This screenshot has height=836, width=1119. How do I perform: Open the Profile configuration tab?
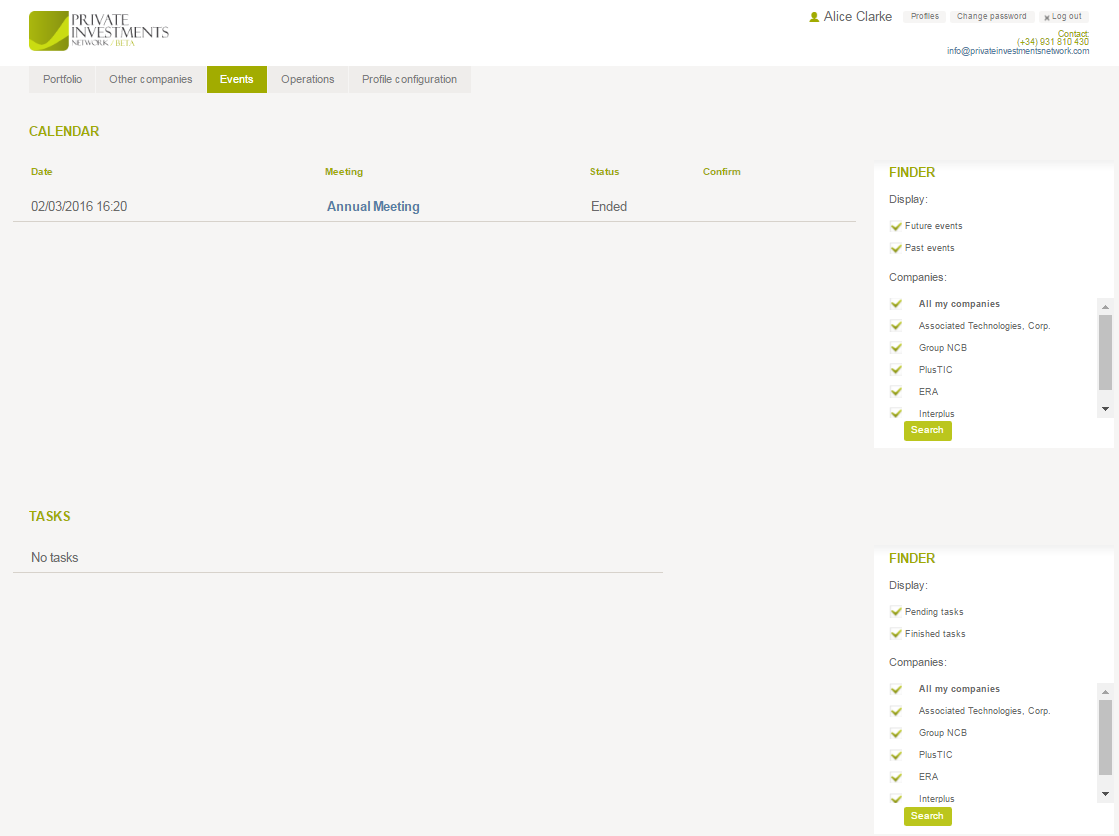pos(409,80)
